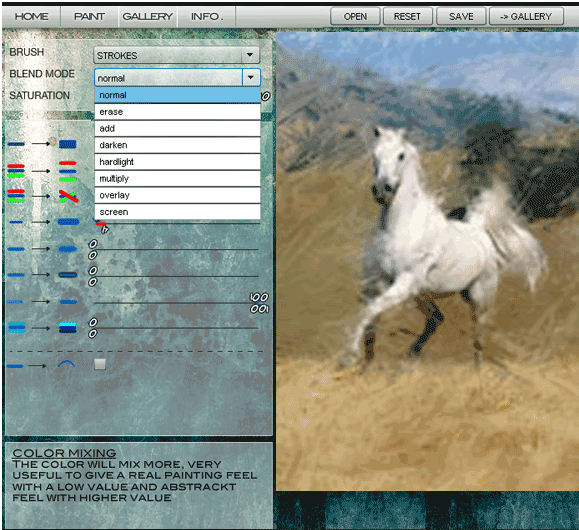Click the cyan and dark blue layered stroke icon
Screen dimensions: 579x530
tap(68, 328)
